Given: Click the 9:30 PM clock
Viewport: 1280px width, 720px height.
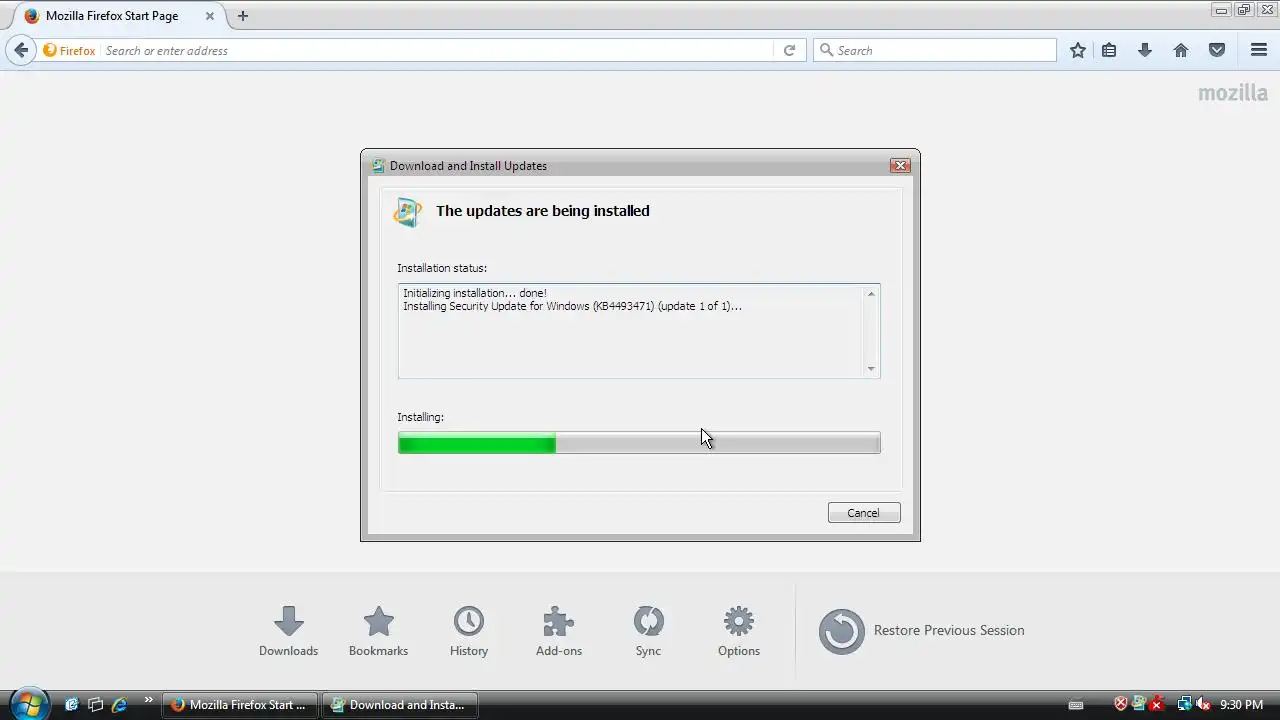Looking at the screenshot, I should (1242, 704).
